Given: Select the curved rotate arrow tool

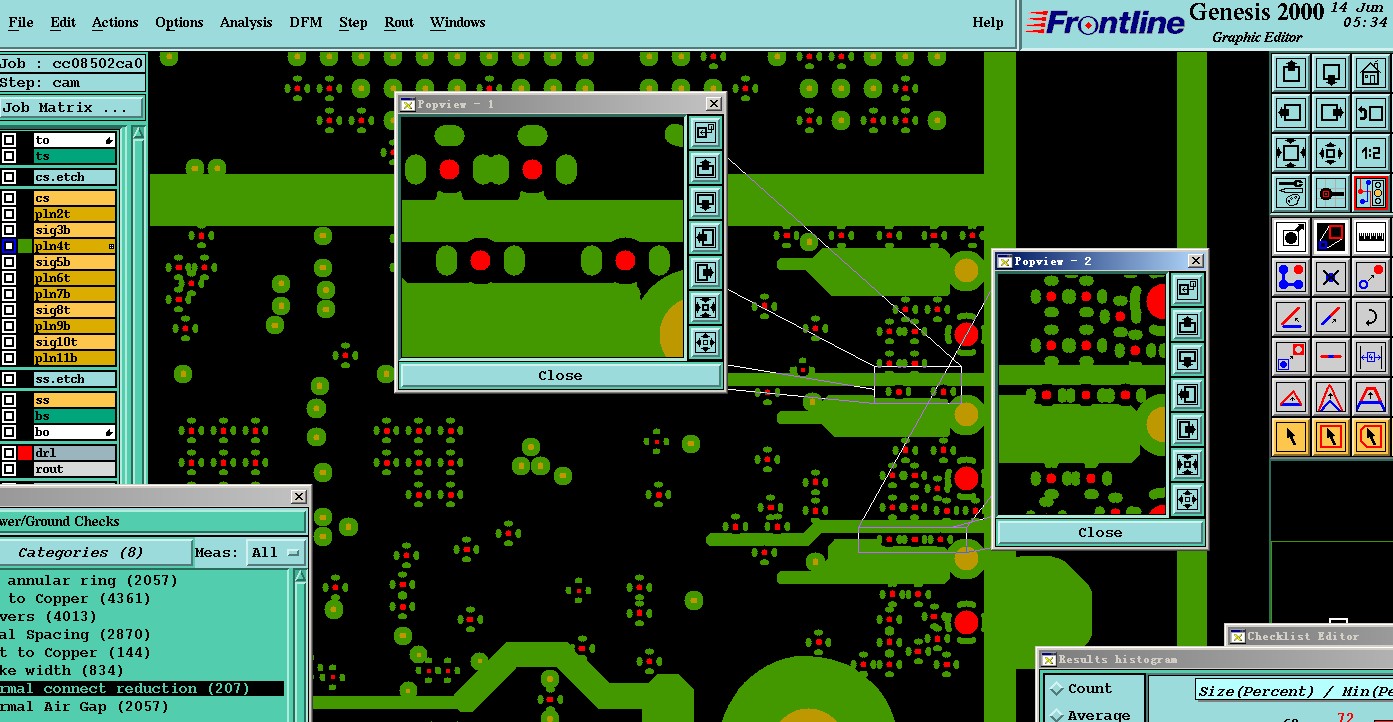Looking at the screenshot, I should coord(1371,317).
